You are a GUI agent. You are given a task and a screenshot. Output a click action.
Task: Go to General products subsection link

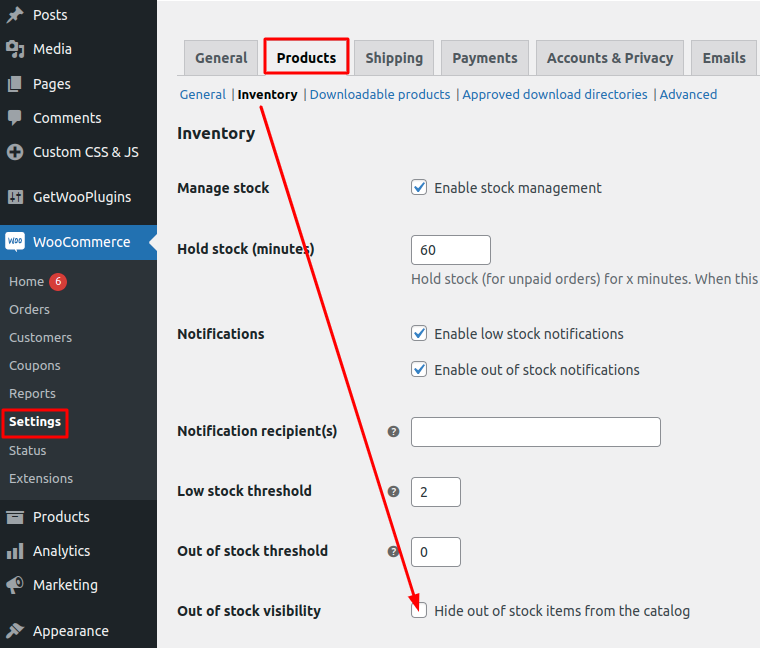[x=203, y=95]
